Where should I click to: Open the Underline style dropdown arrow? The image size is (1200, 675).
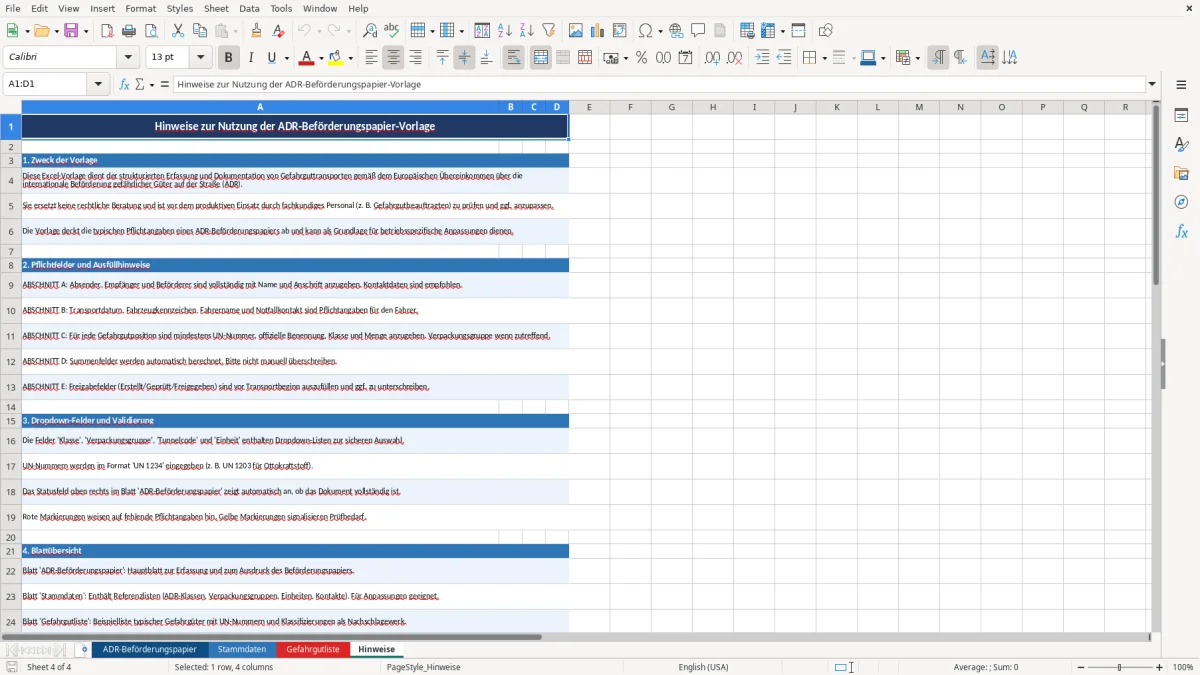pyautogui.click(x=287, y=58)
